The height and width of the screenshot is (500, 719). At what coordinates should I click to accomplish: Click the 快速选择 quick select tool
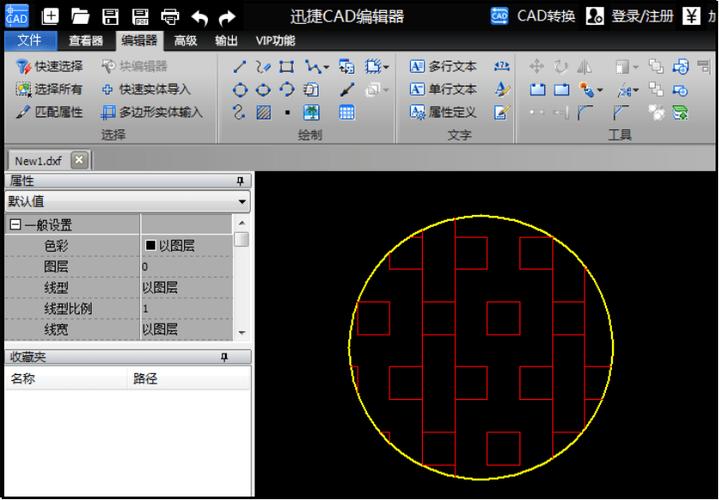[x=49, y=67]
